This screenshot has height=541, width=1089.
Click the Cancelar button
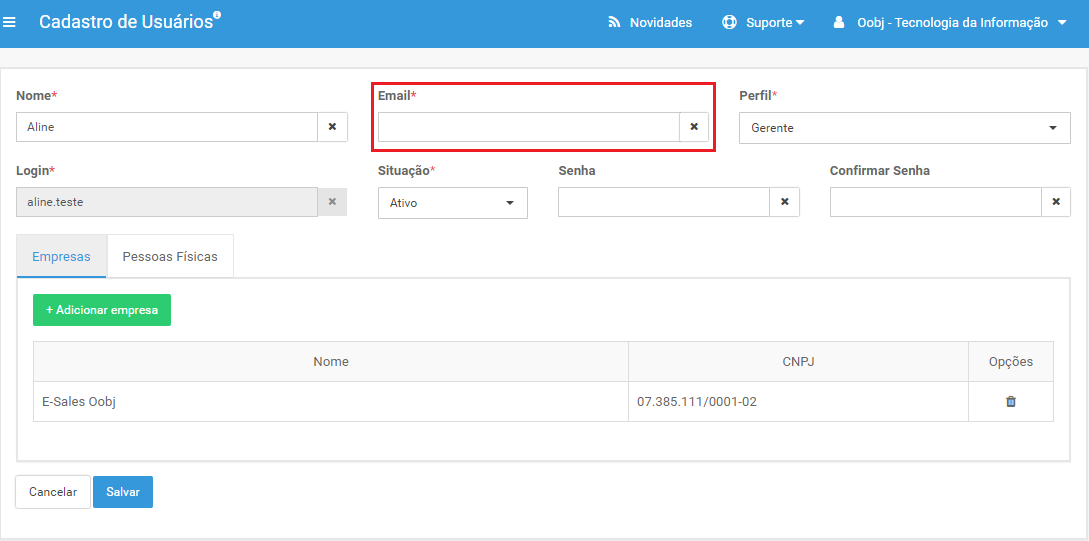tap(53, 492)
